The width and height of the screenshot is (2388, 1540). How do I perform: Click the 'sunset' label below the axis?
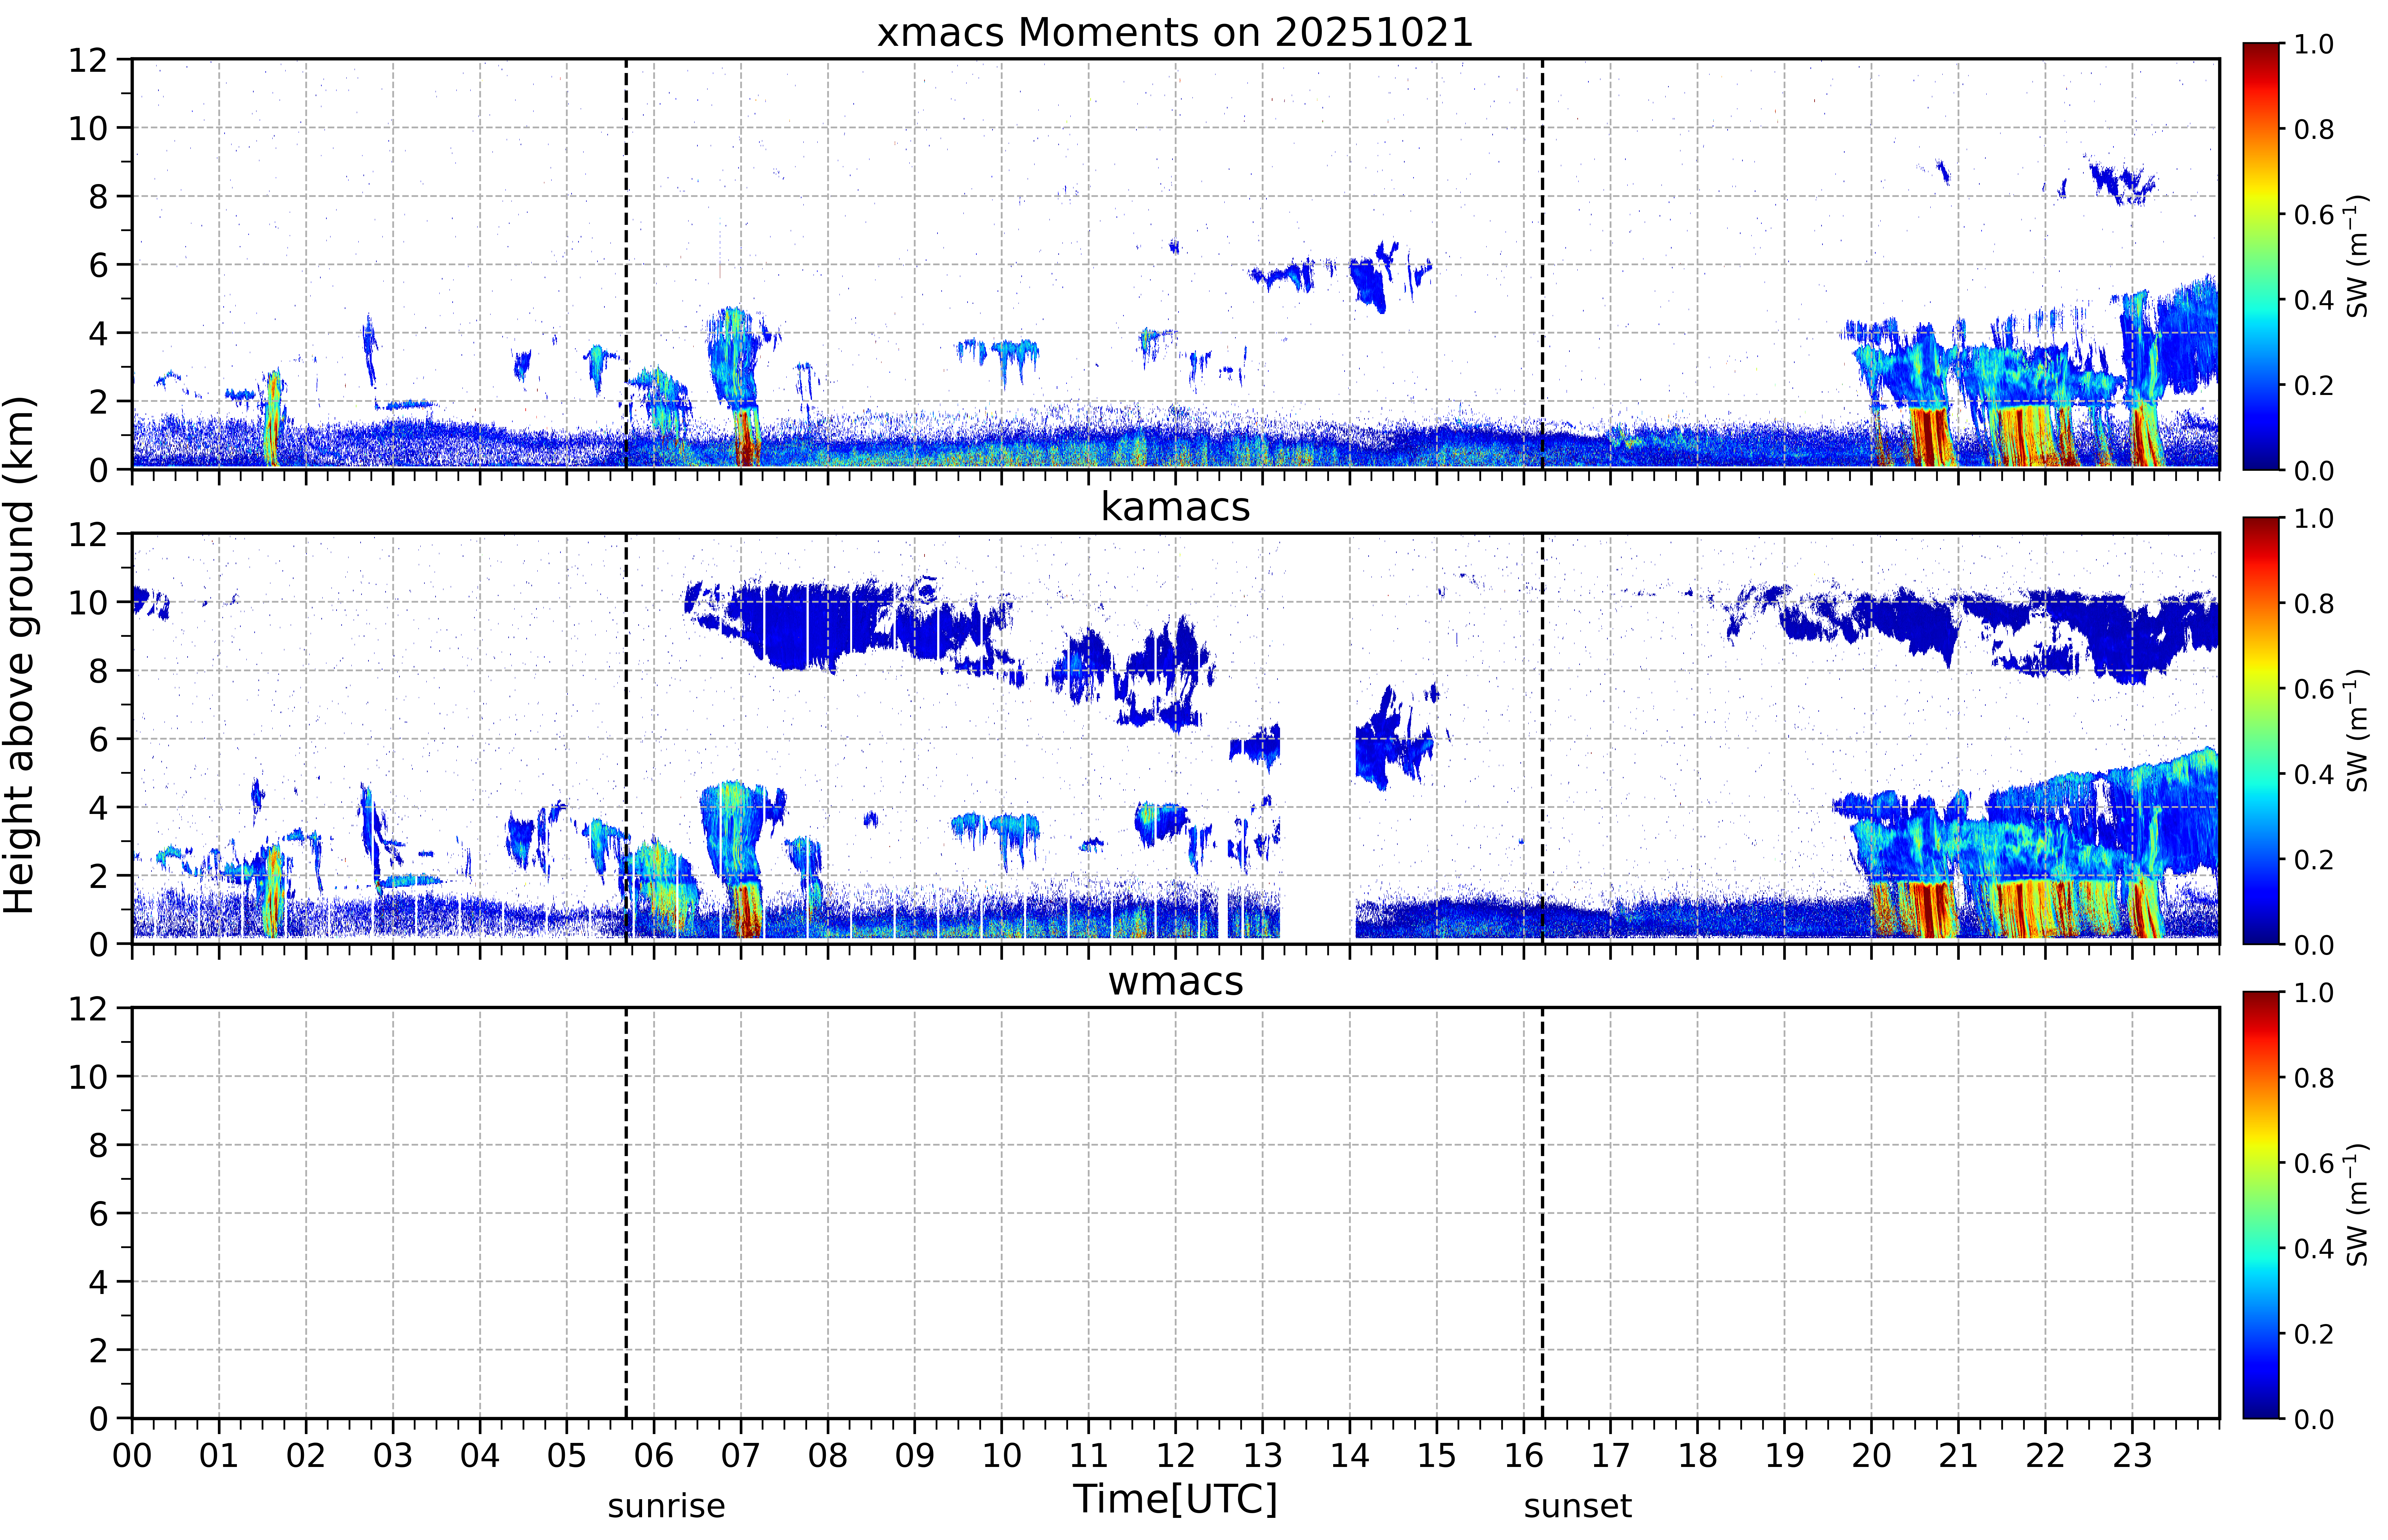[x=1578, y=1506]
